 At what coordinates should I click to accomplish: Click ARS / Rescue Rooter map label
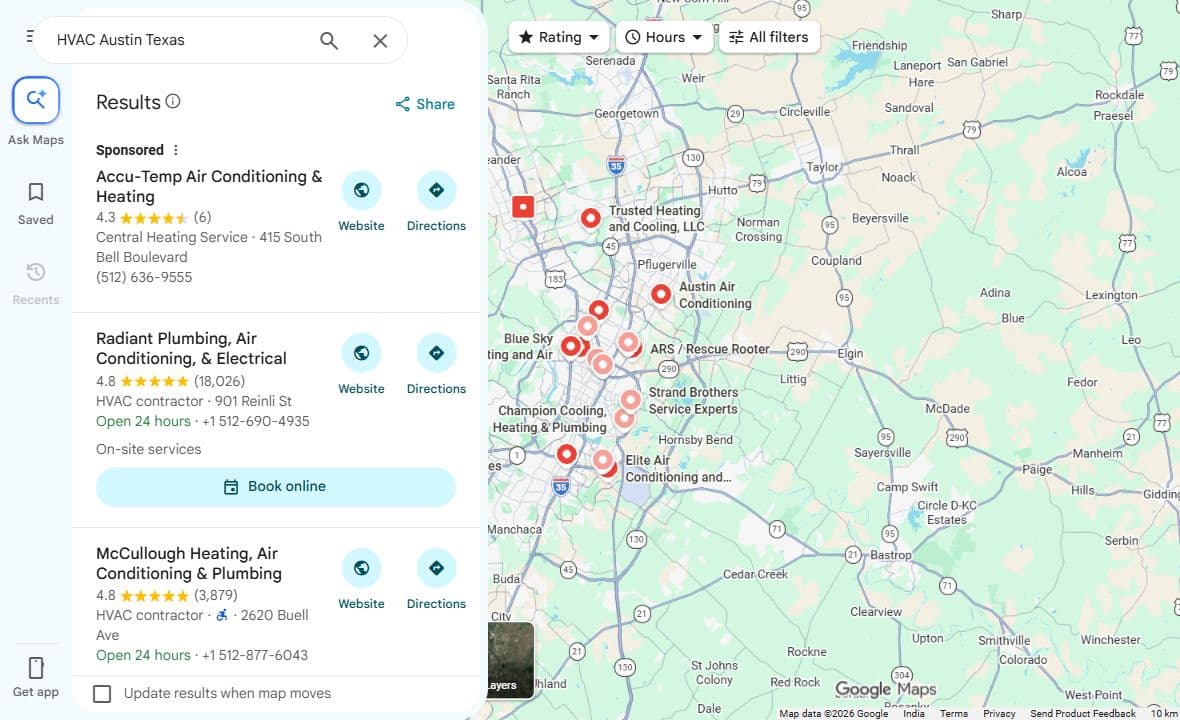pos(710,349)
